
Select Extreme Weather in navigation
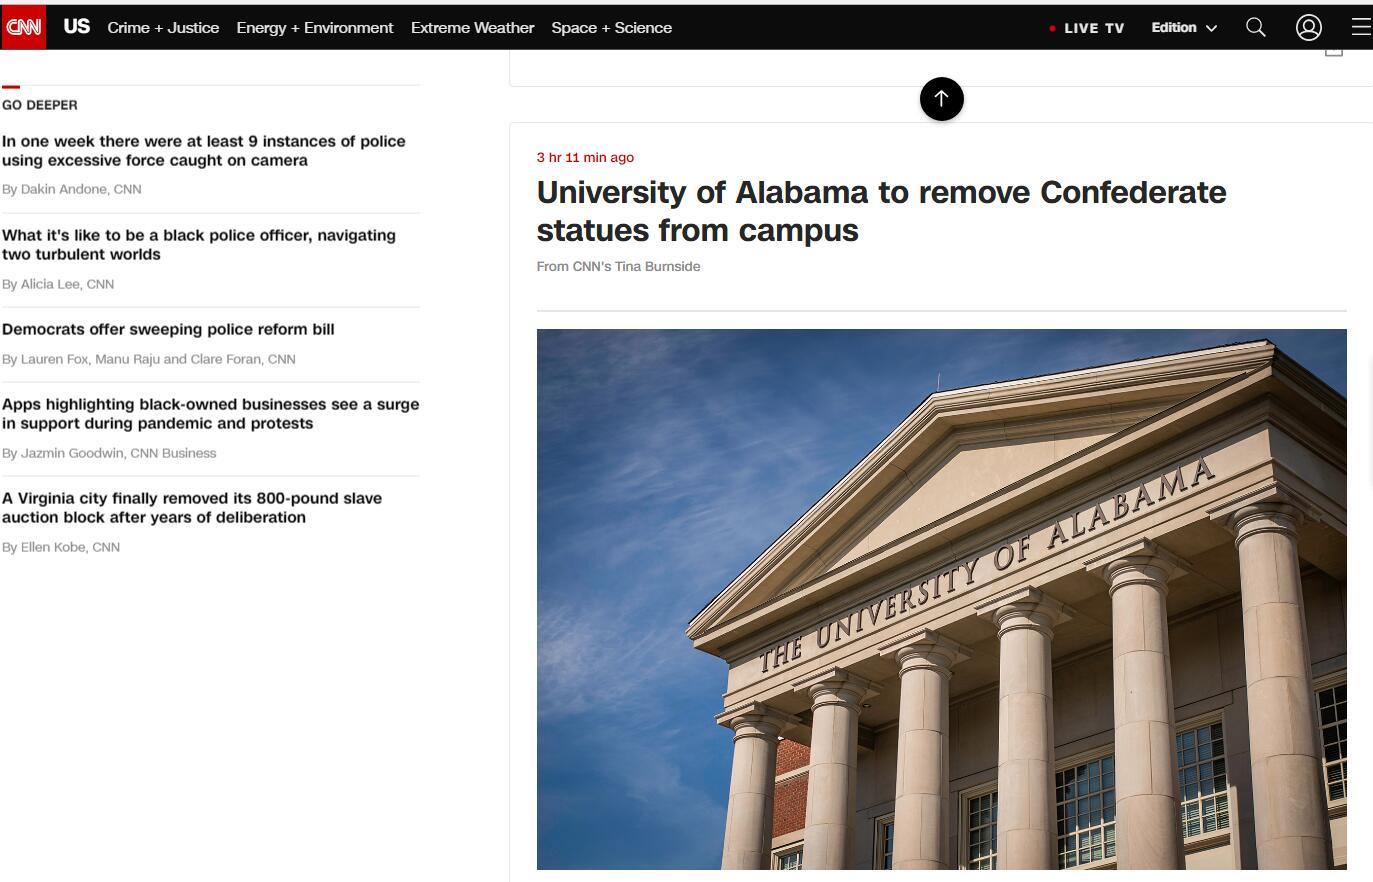pos(472,27)
